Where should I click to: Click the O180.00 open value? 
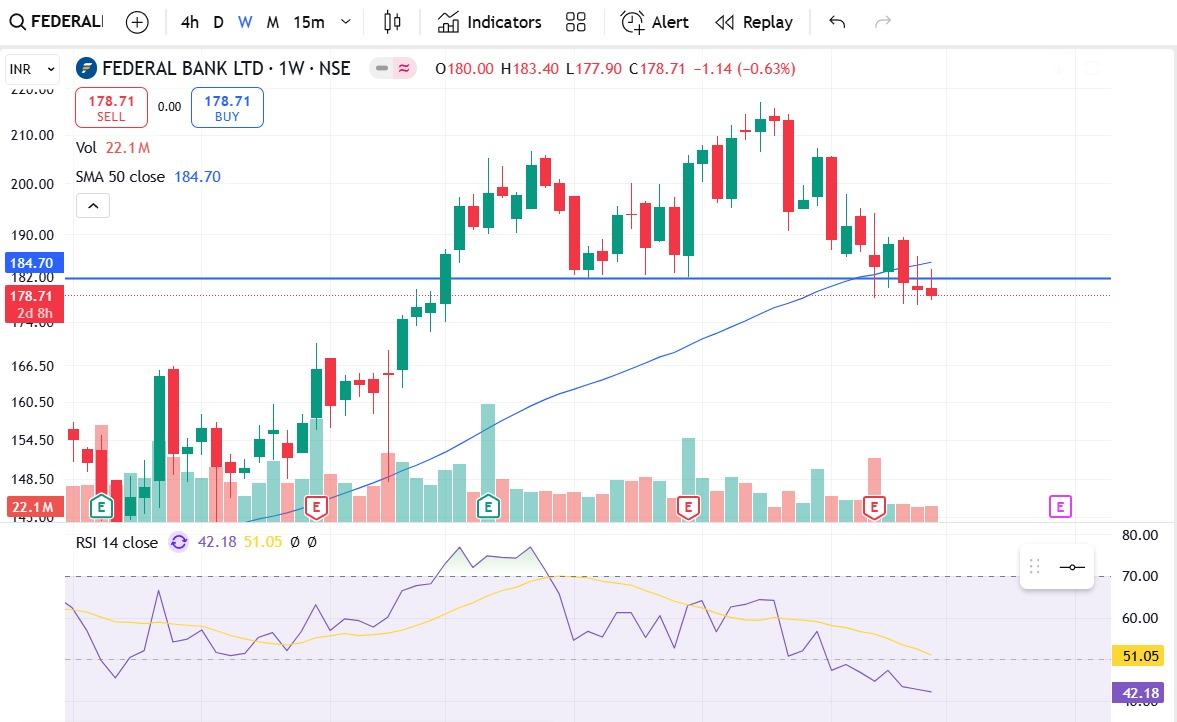464,68
